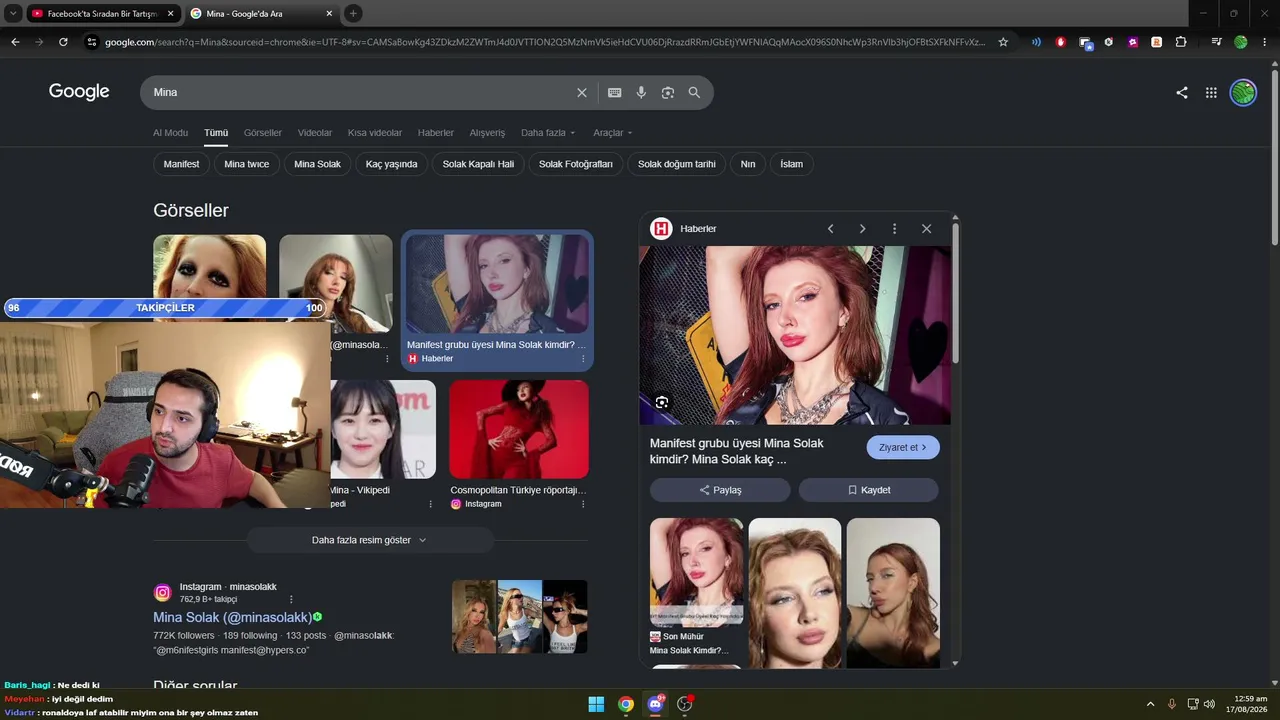Switch to the Facebook'ta Sıradan Bir Tartışma tab
Viewport: 1280px width, 720px height.
coord(103,14)
